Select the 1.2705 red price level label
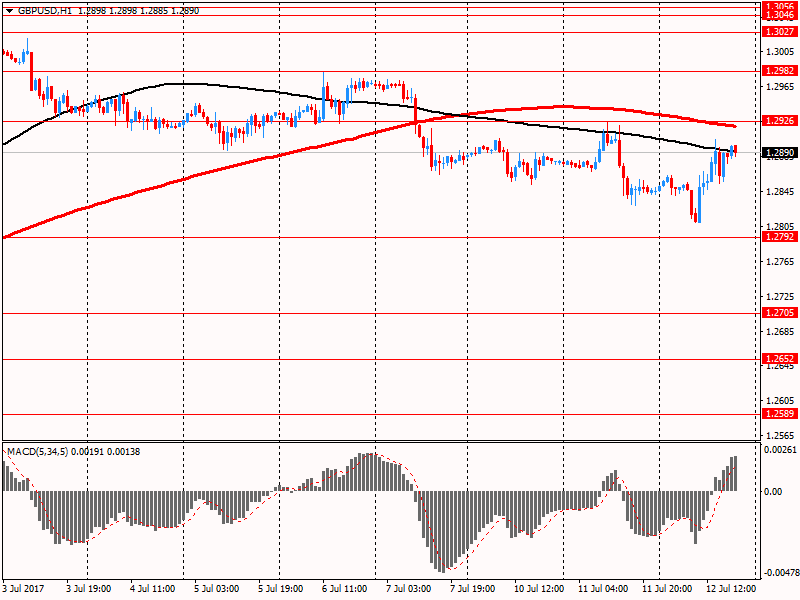 (x=778, y=313)
